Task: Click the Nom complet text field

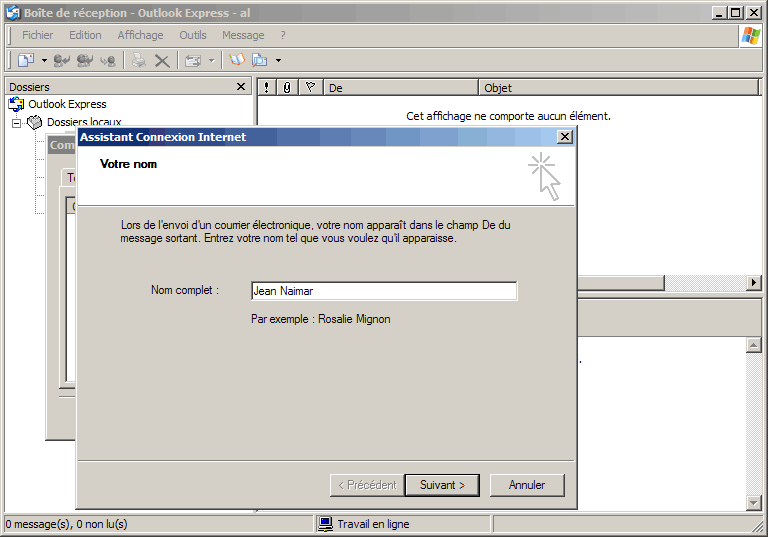Action: (x=383, y=291)
